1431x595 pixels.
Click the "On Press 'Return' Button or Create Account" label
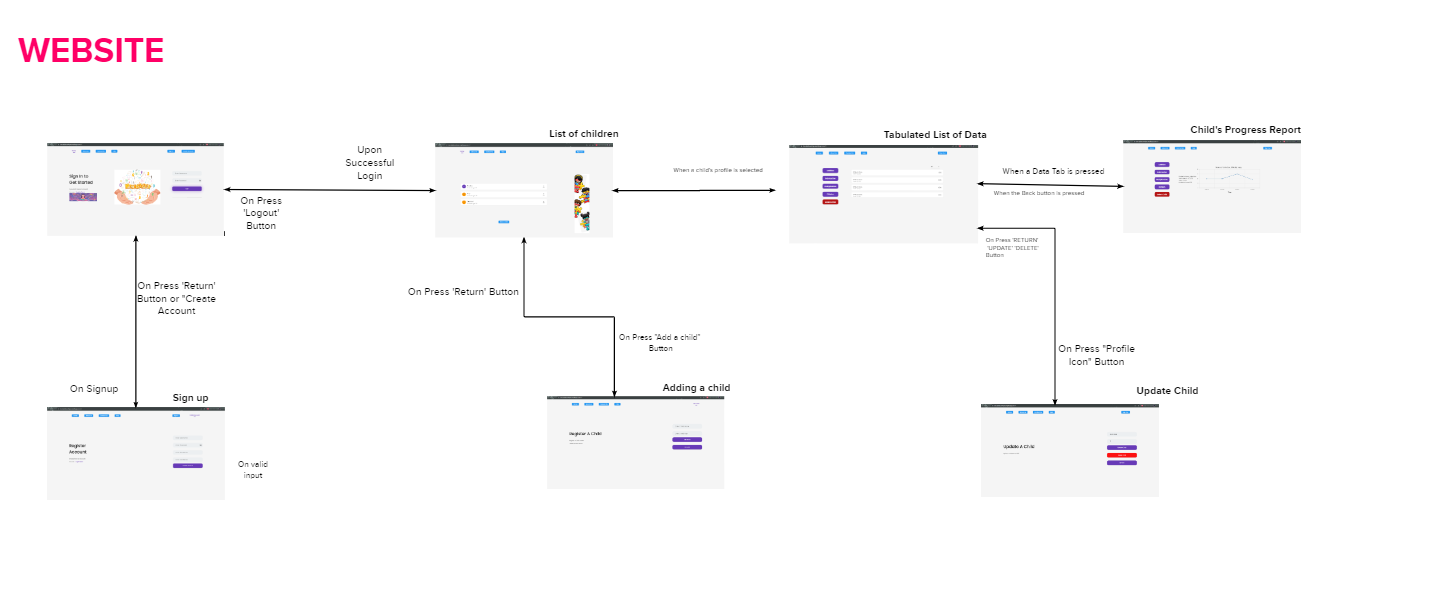coord(177,298)
